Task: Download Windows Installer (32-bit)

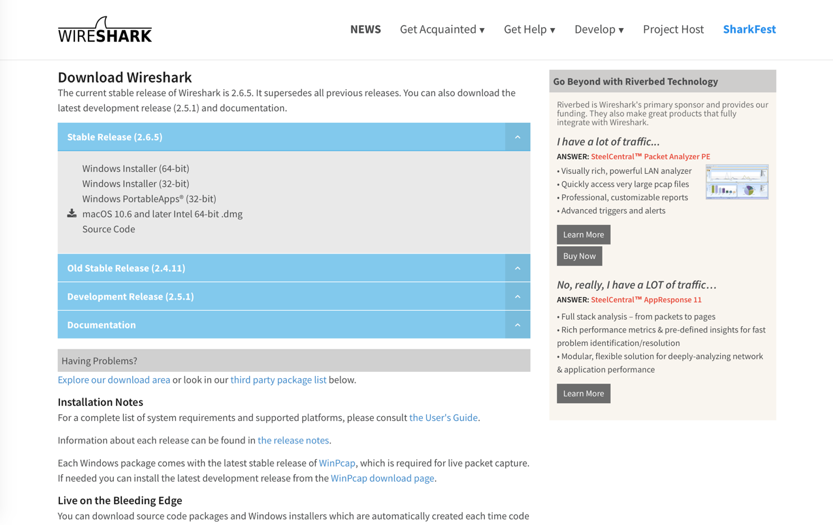Action: 135,183
